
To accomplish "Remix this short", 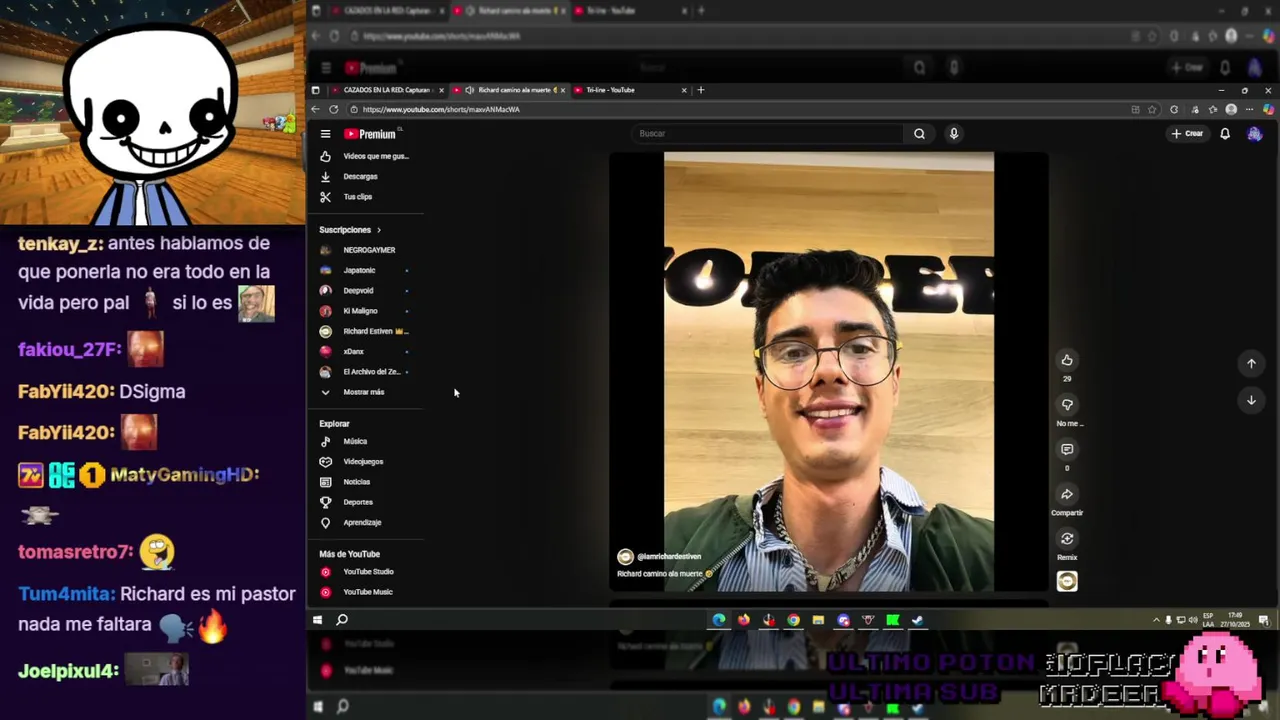I will [1067, 539].
